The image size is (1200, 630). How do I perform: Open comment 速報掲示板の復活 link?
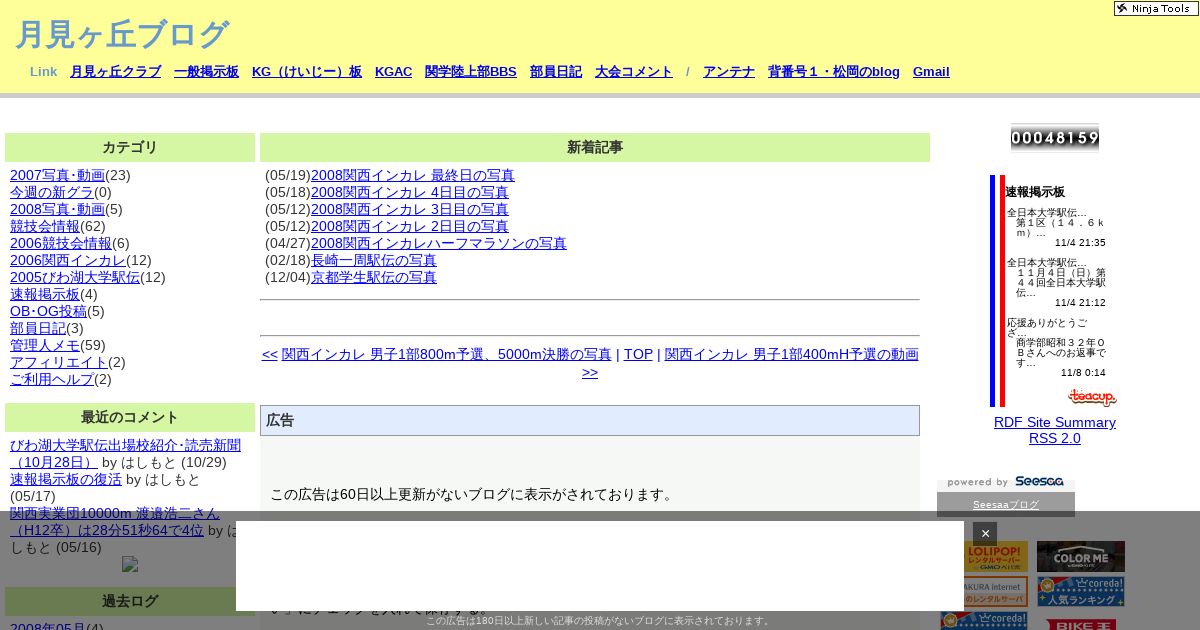click(x=66, y=479)
